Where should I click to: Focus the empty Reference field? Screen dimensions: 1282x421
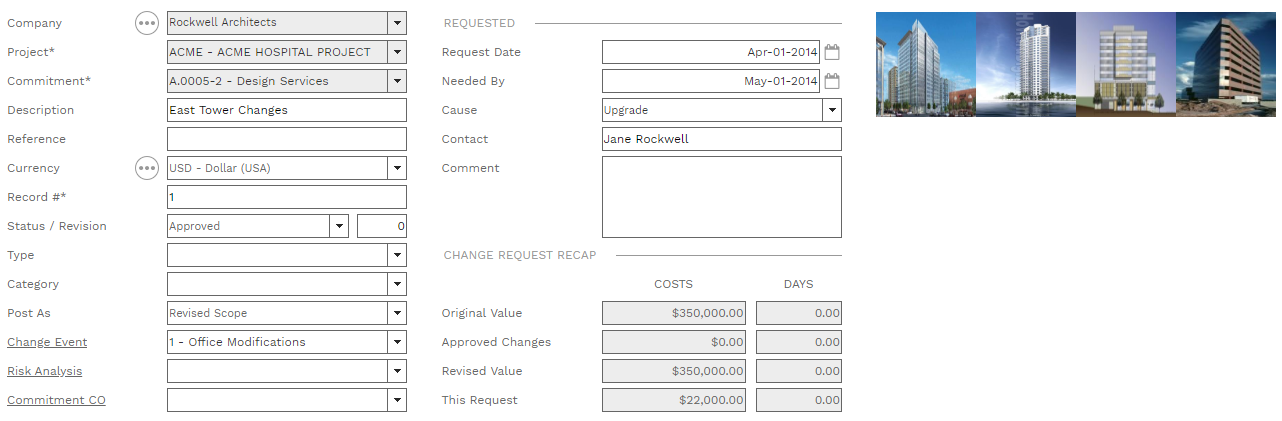point(286,139)
